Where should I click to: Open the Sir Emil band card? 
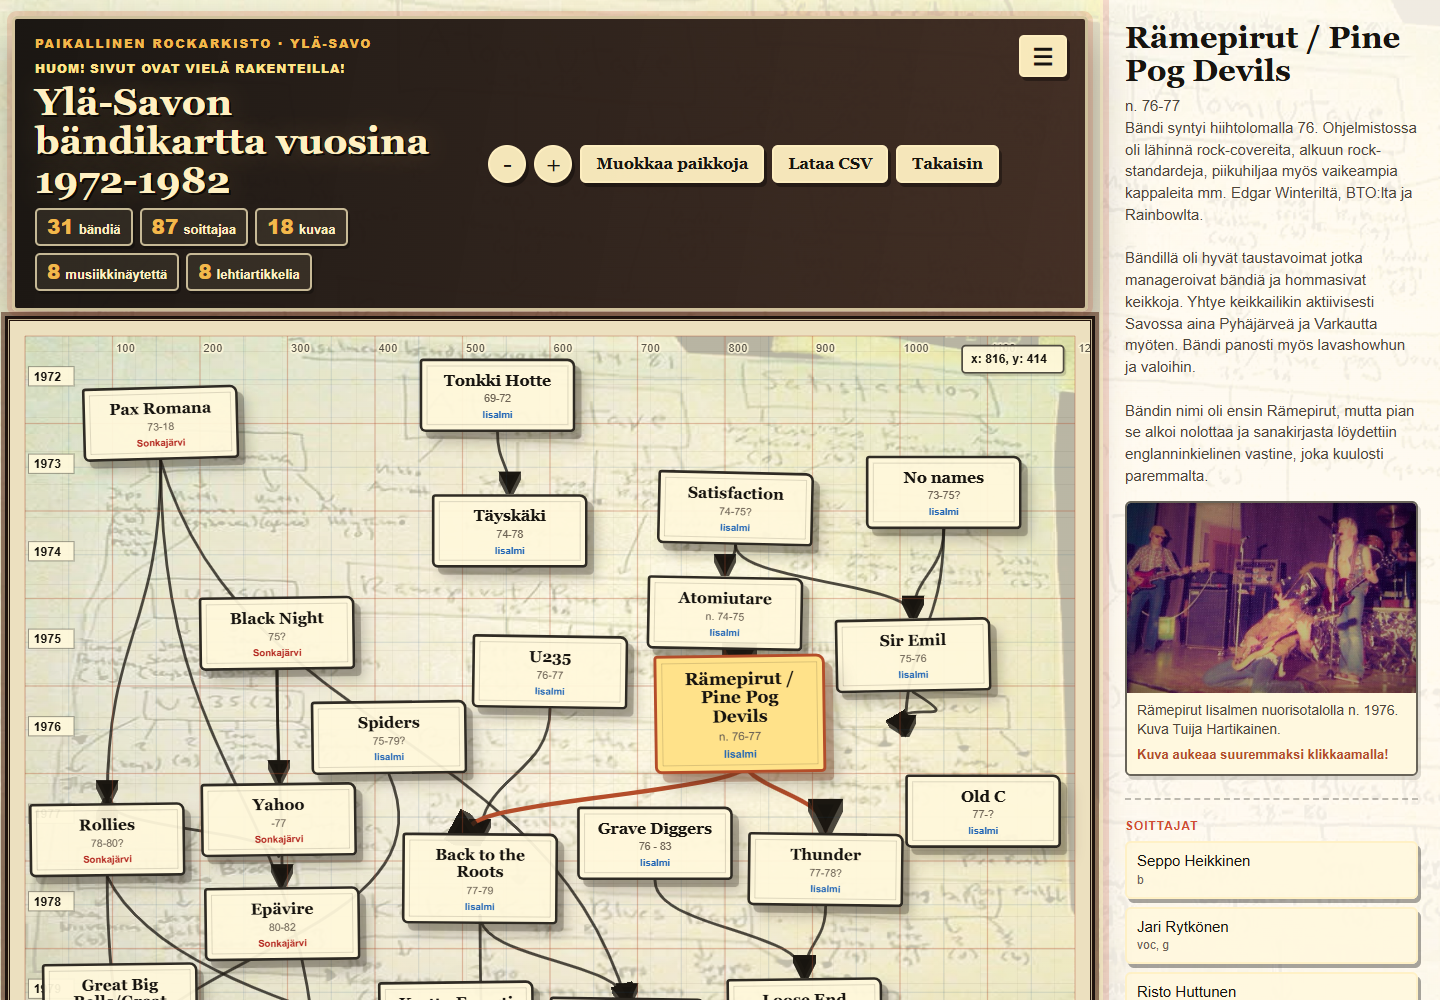[913, 655]
